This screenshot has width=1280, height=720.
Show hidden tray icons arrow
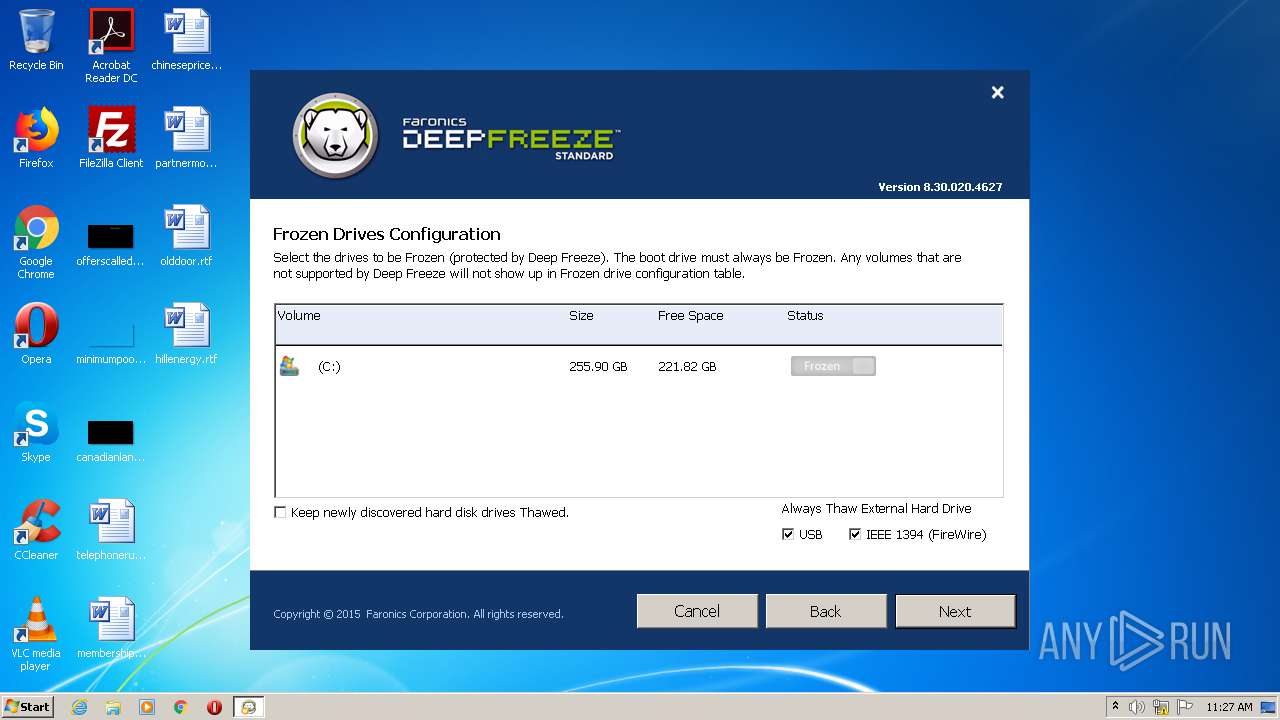1115,706
